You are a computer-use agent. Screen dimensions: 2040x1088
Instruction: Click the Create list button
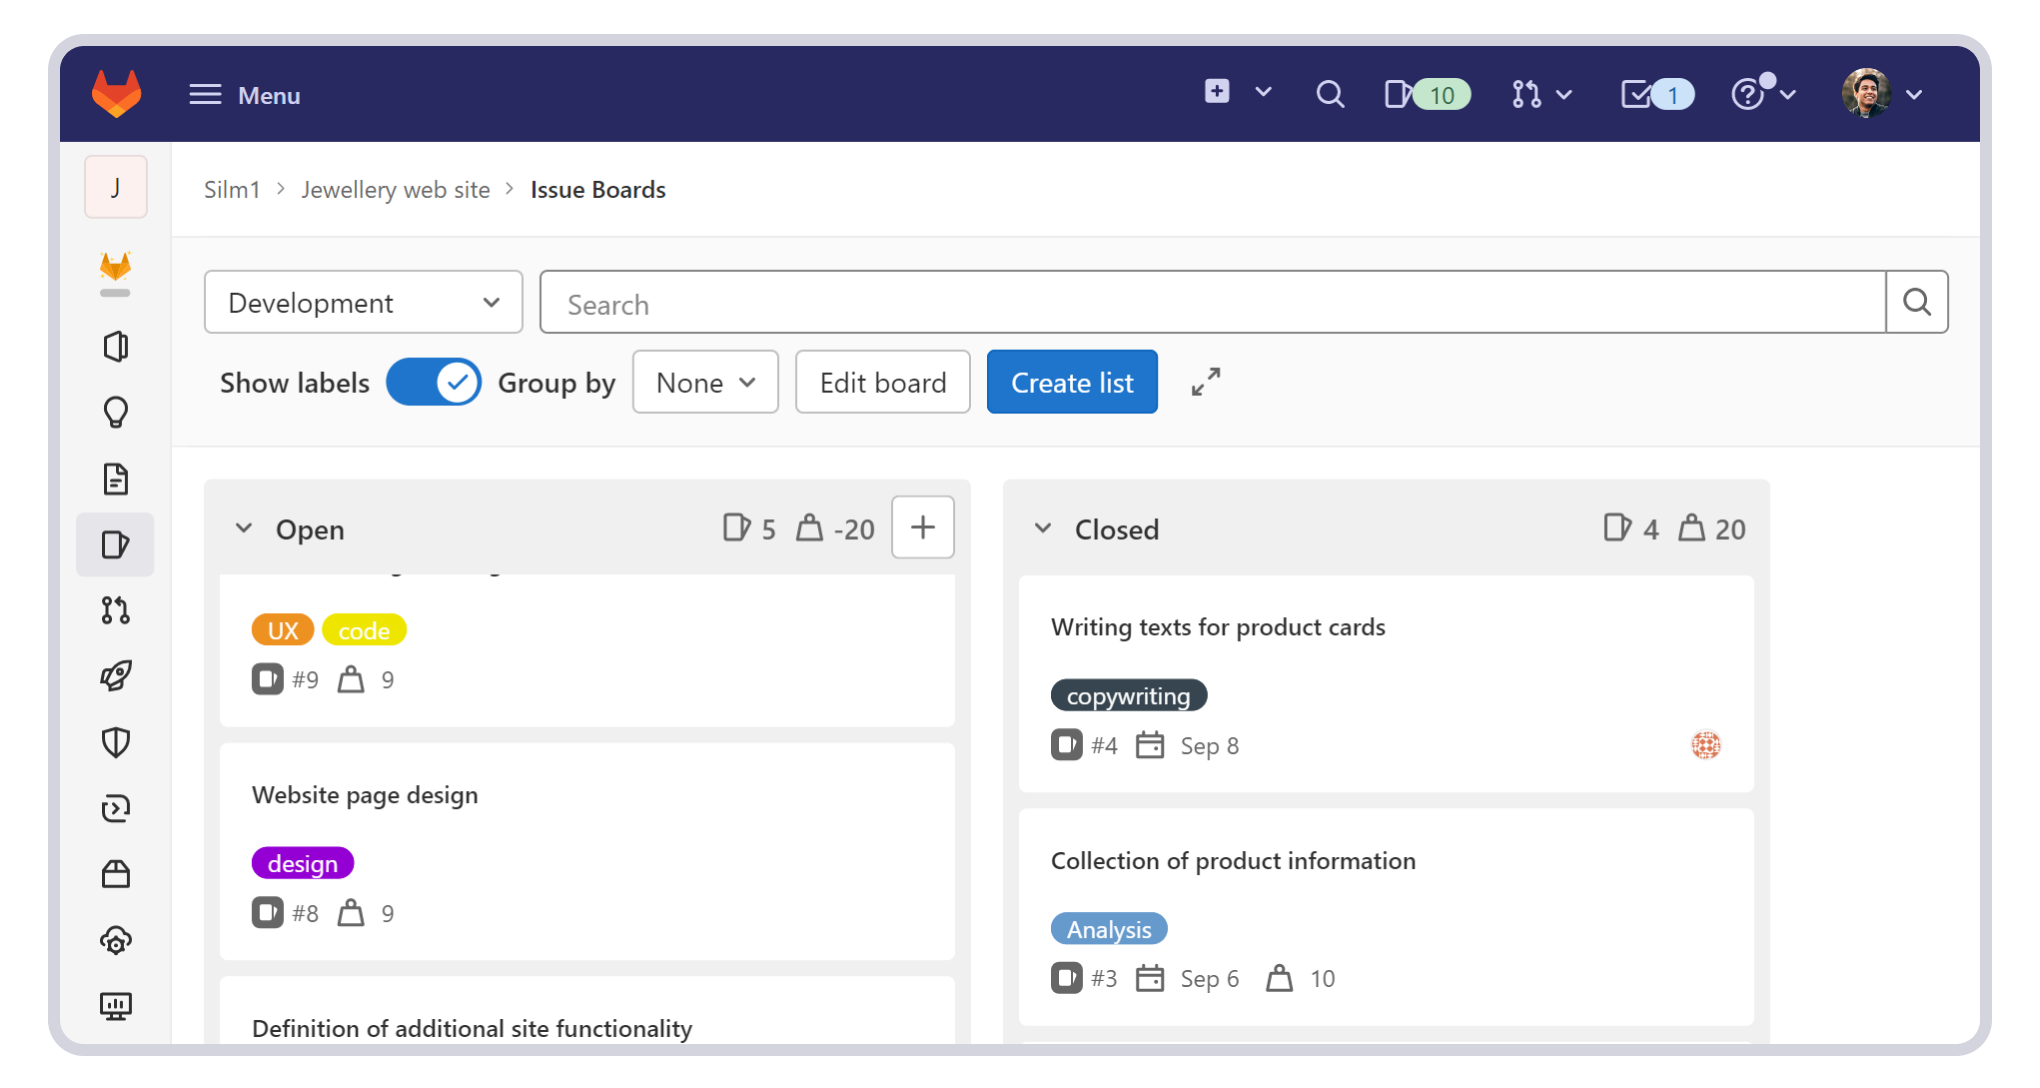pos(1072,382)
